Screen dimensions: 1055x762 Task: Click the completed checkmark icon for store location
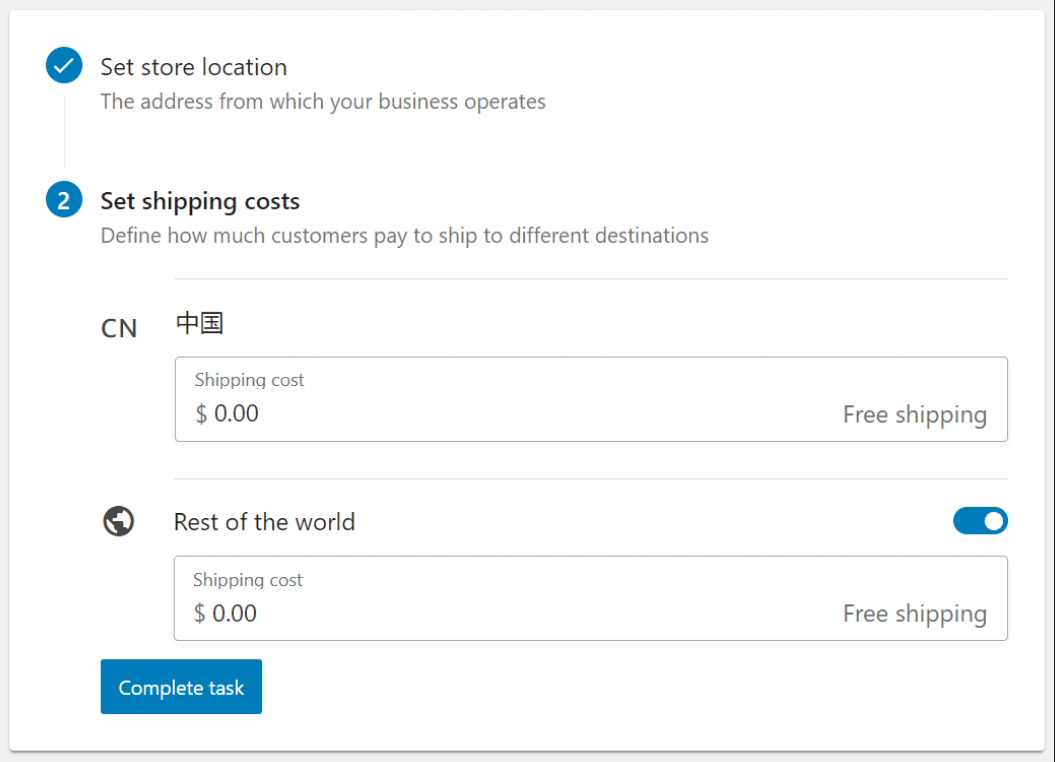click(x=63, y=67)
